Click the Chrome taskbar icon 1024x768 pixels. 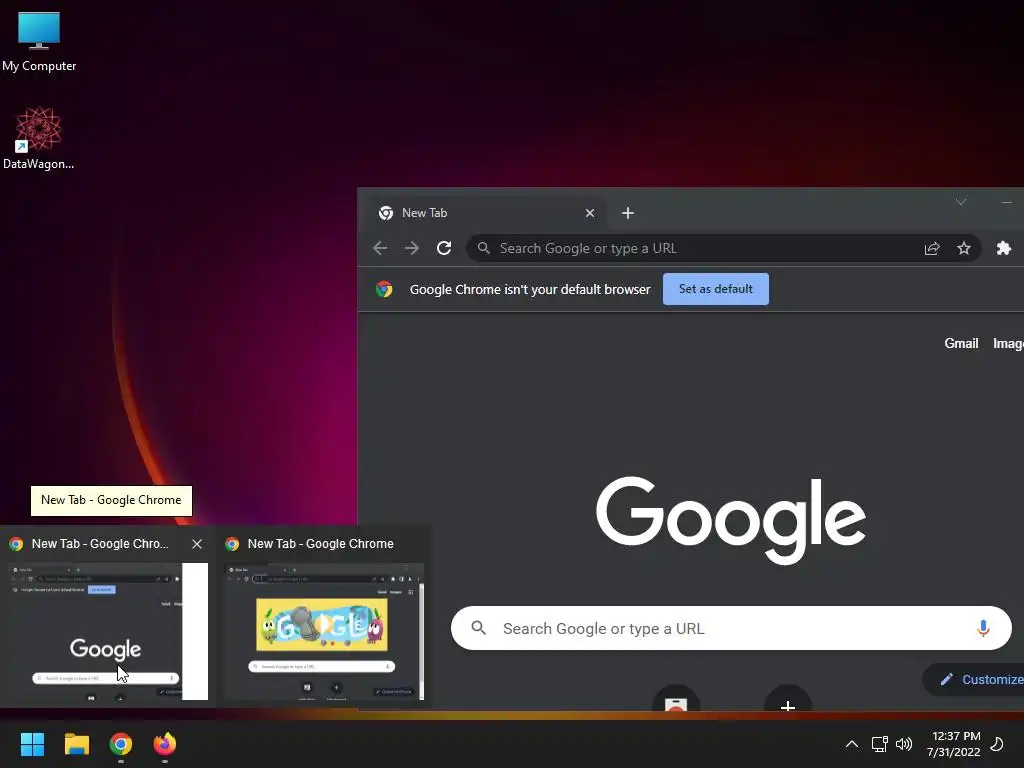(x=121, y=744)
